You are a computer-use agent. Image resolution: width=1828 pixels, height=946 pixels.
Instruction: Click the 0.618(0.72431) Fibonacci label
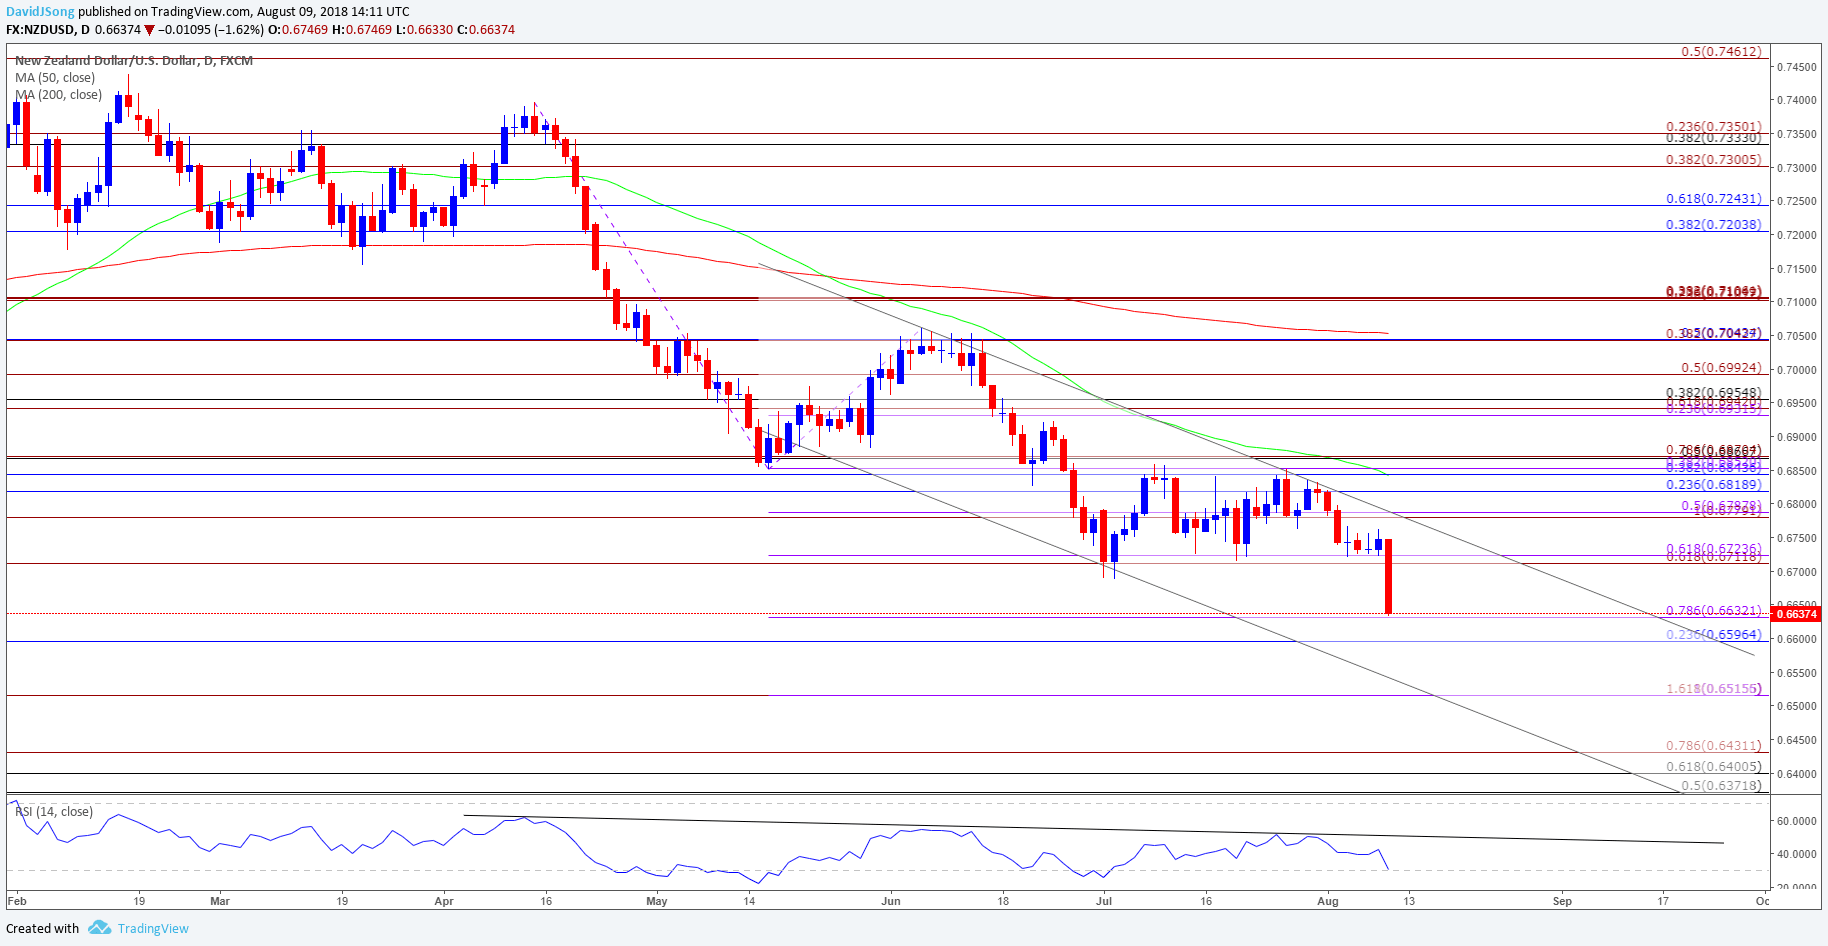1714,198
